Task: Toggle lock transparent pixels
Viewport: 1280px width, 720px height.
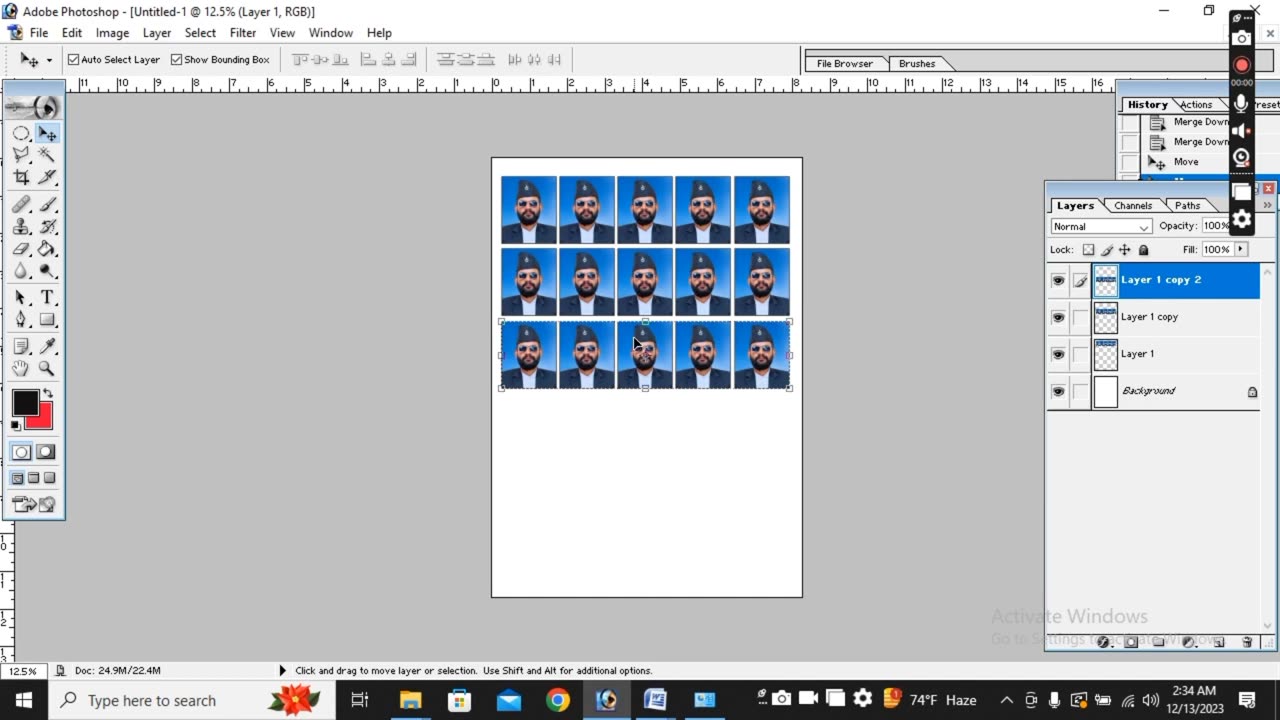Action: pos(1088,250)
